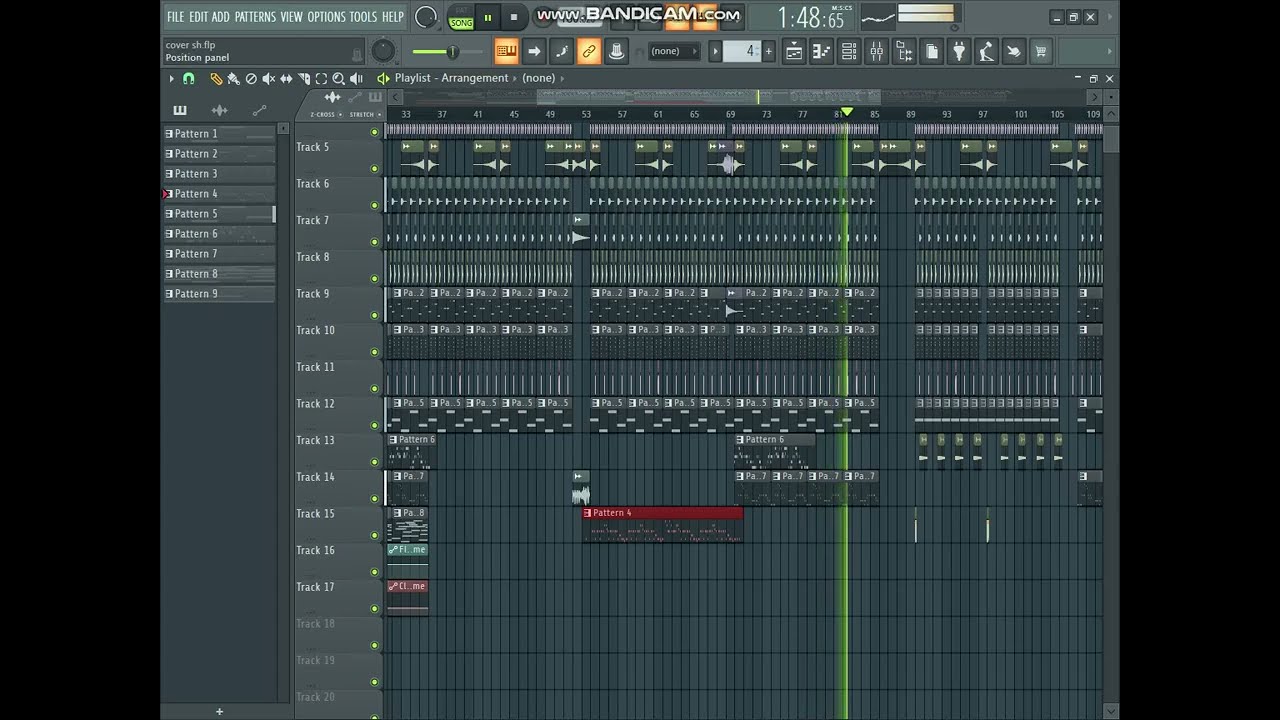The height and width of the screenshot is (720, 1280).
Task: Mute Track 5 with its green LED
Action: pyautogui.click(x=375, y=169)
